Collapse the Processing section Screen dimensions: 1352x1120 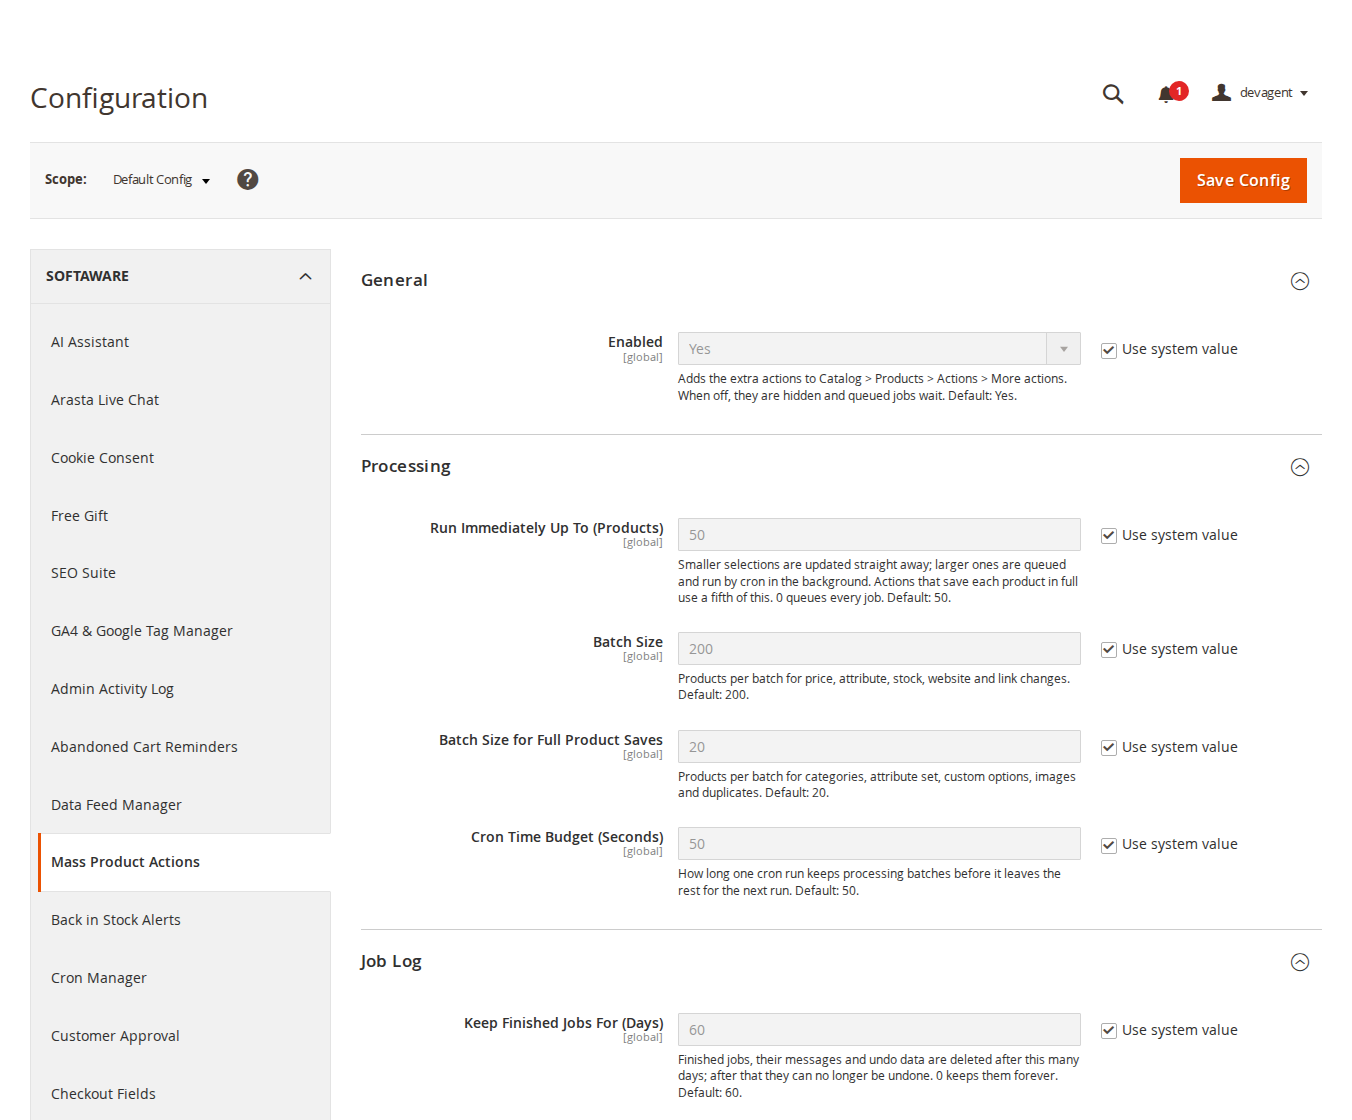(1300, 467)
